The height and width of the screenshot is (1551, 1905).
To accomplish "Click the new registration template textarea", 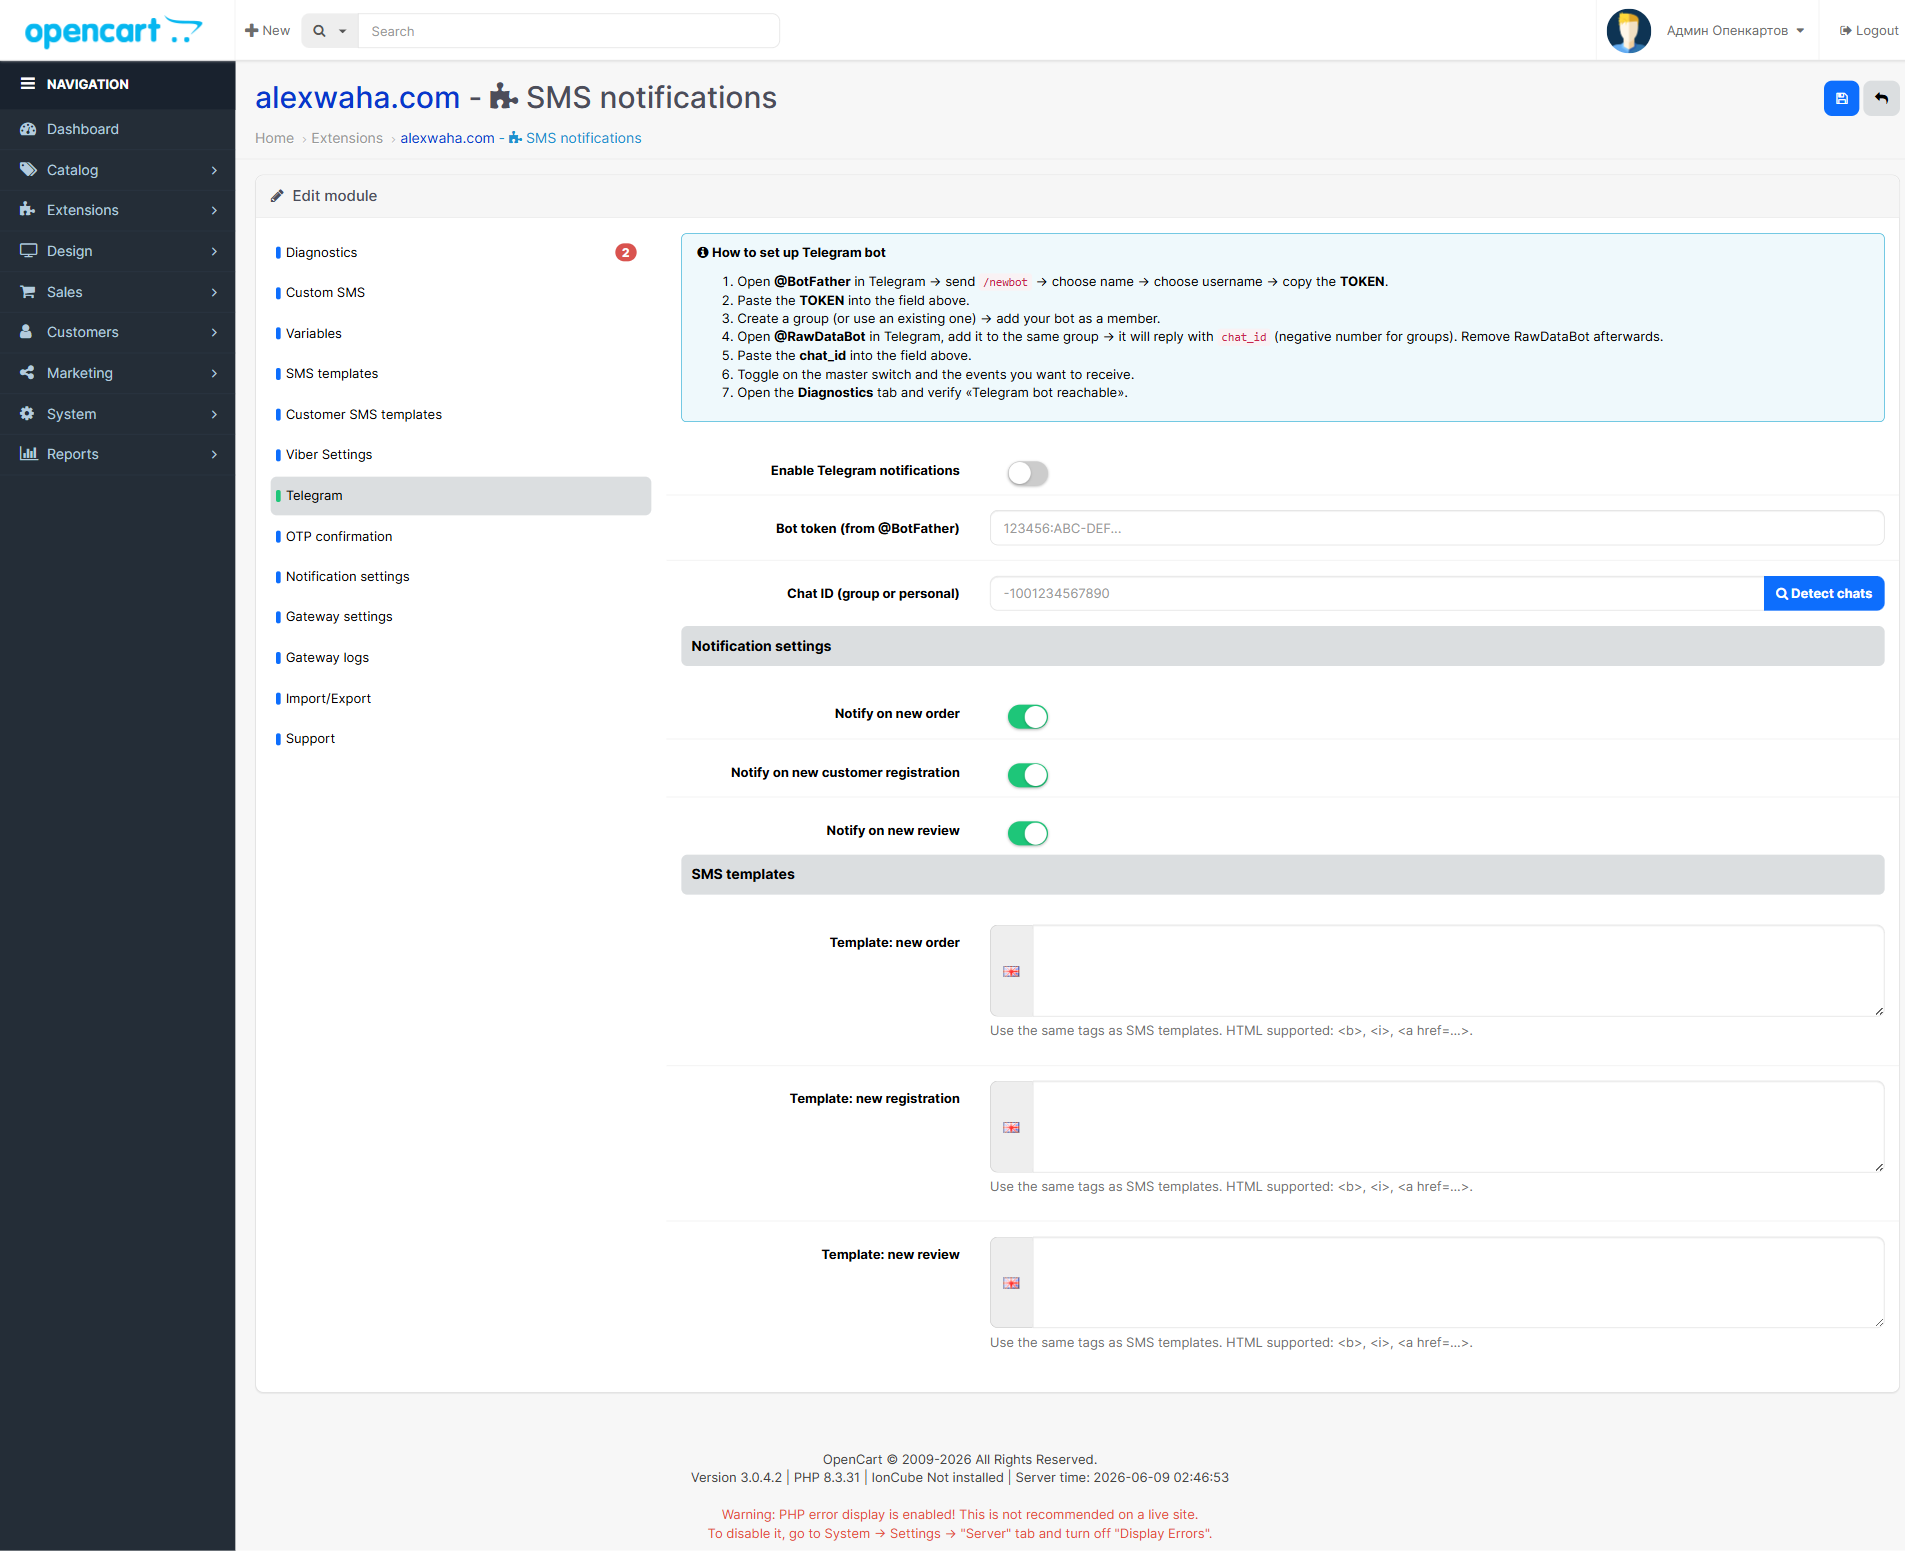I will pos(1459,1127).
